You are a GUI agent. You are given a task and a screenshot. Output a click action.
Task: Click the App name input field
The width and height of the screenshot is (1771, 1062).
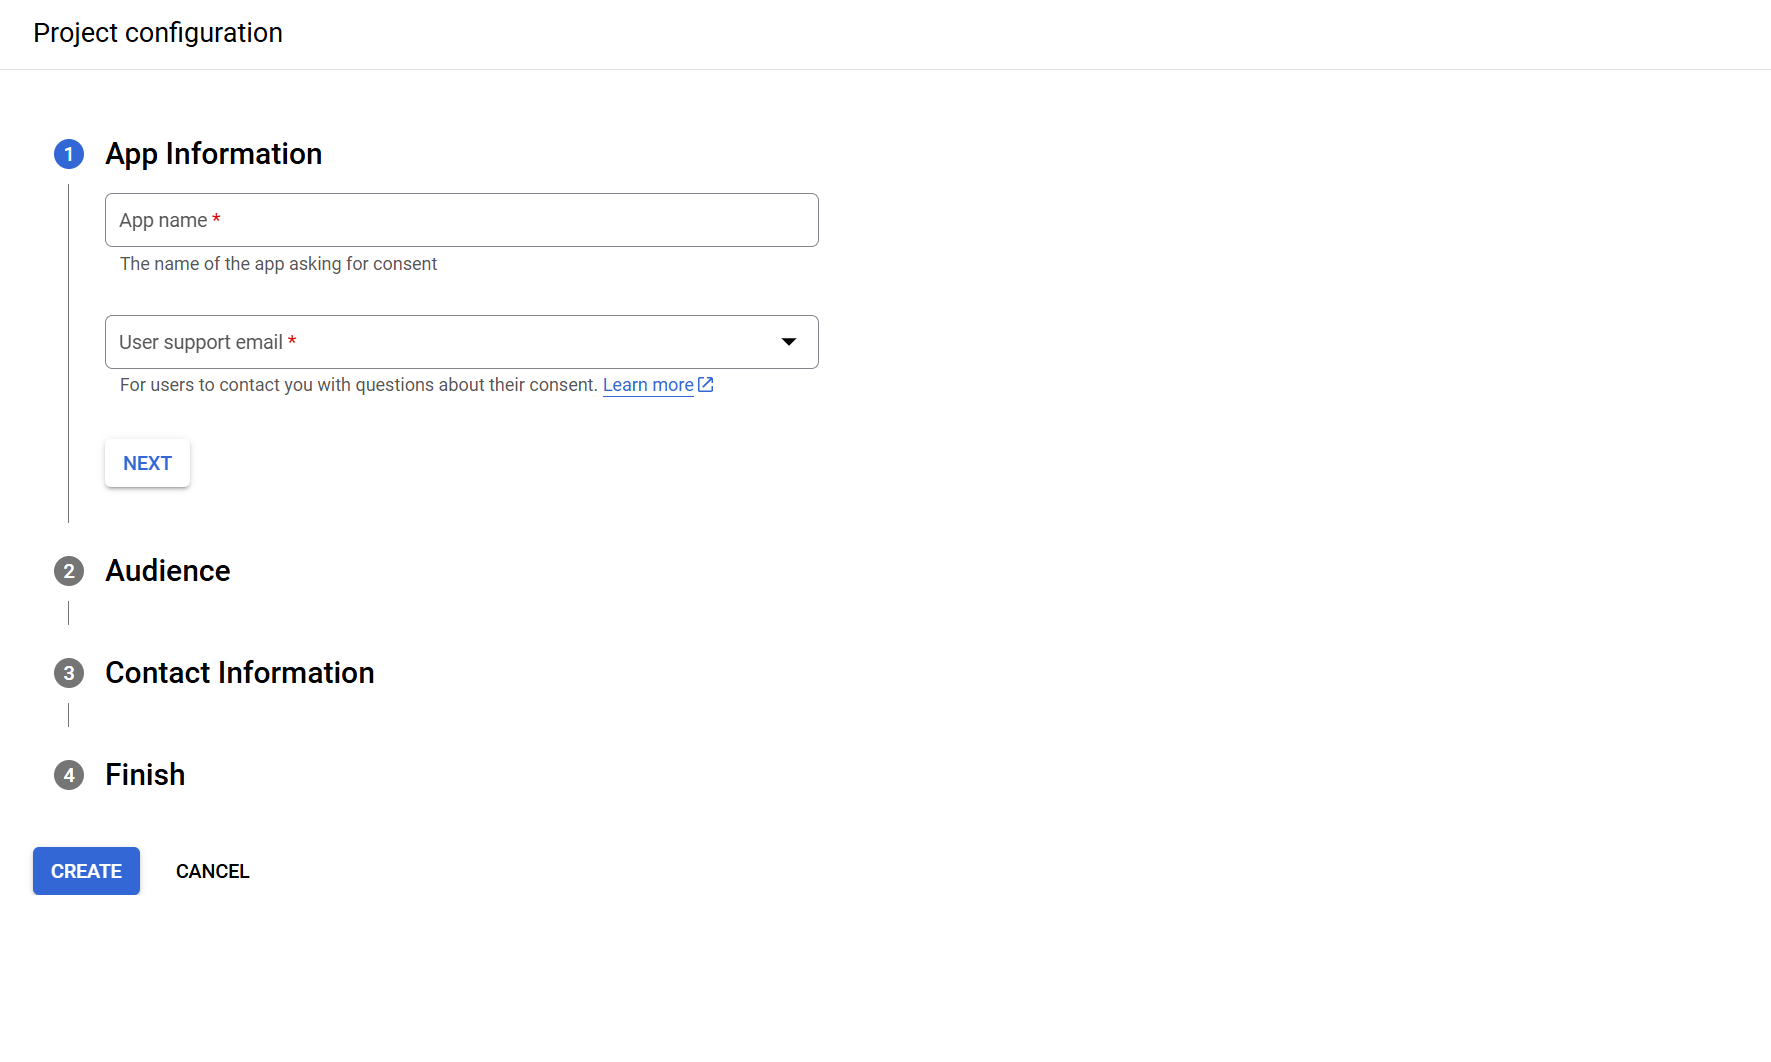pyautogui.click(x=460, y=220)
